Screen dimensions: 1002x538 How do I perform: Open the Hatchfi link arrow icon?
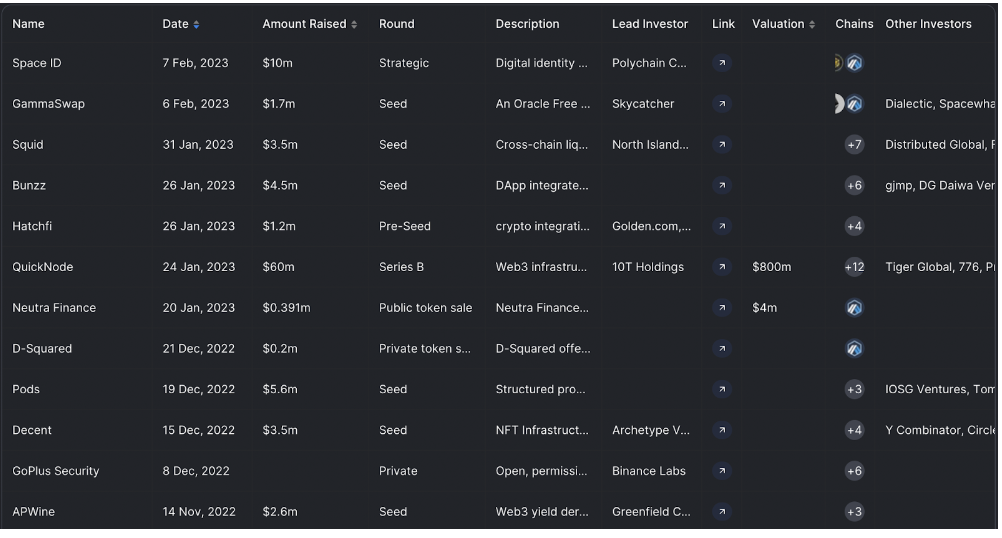pyautogui.click(x=721, y=226)
